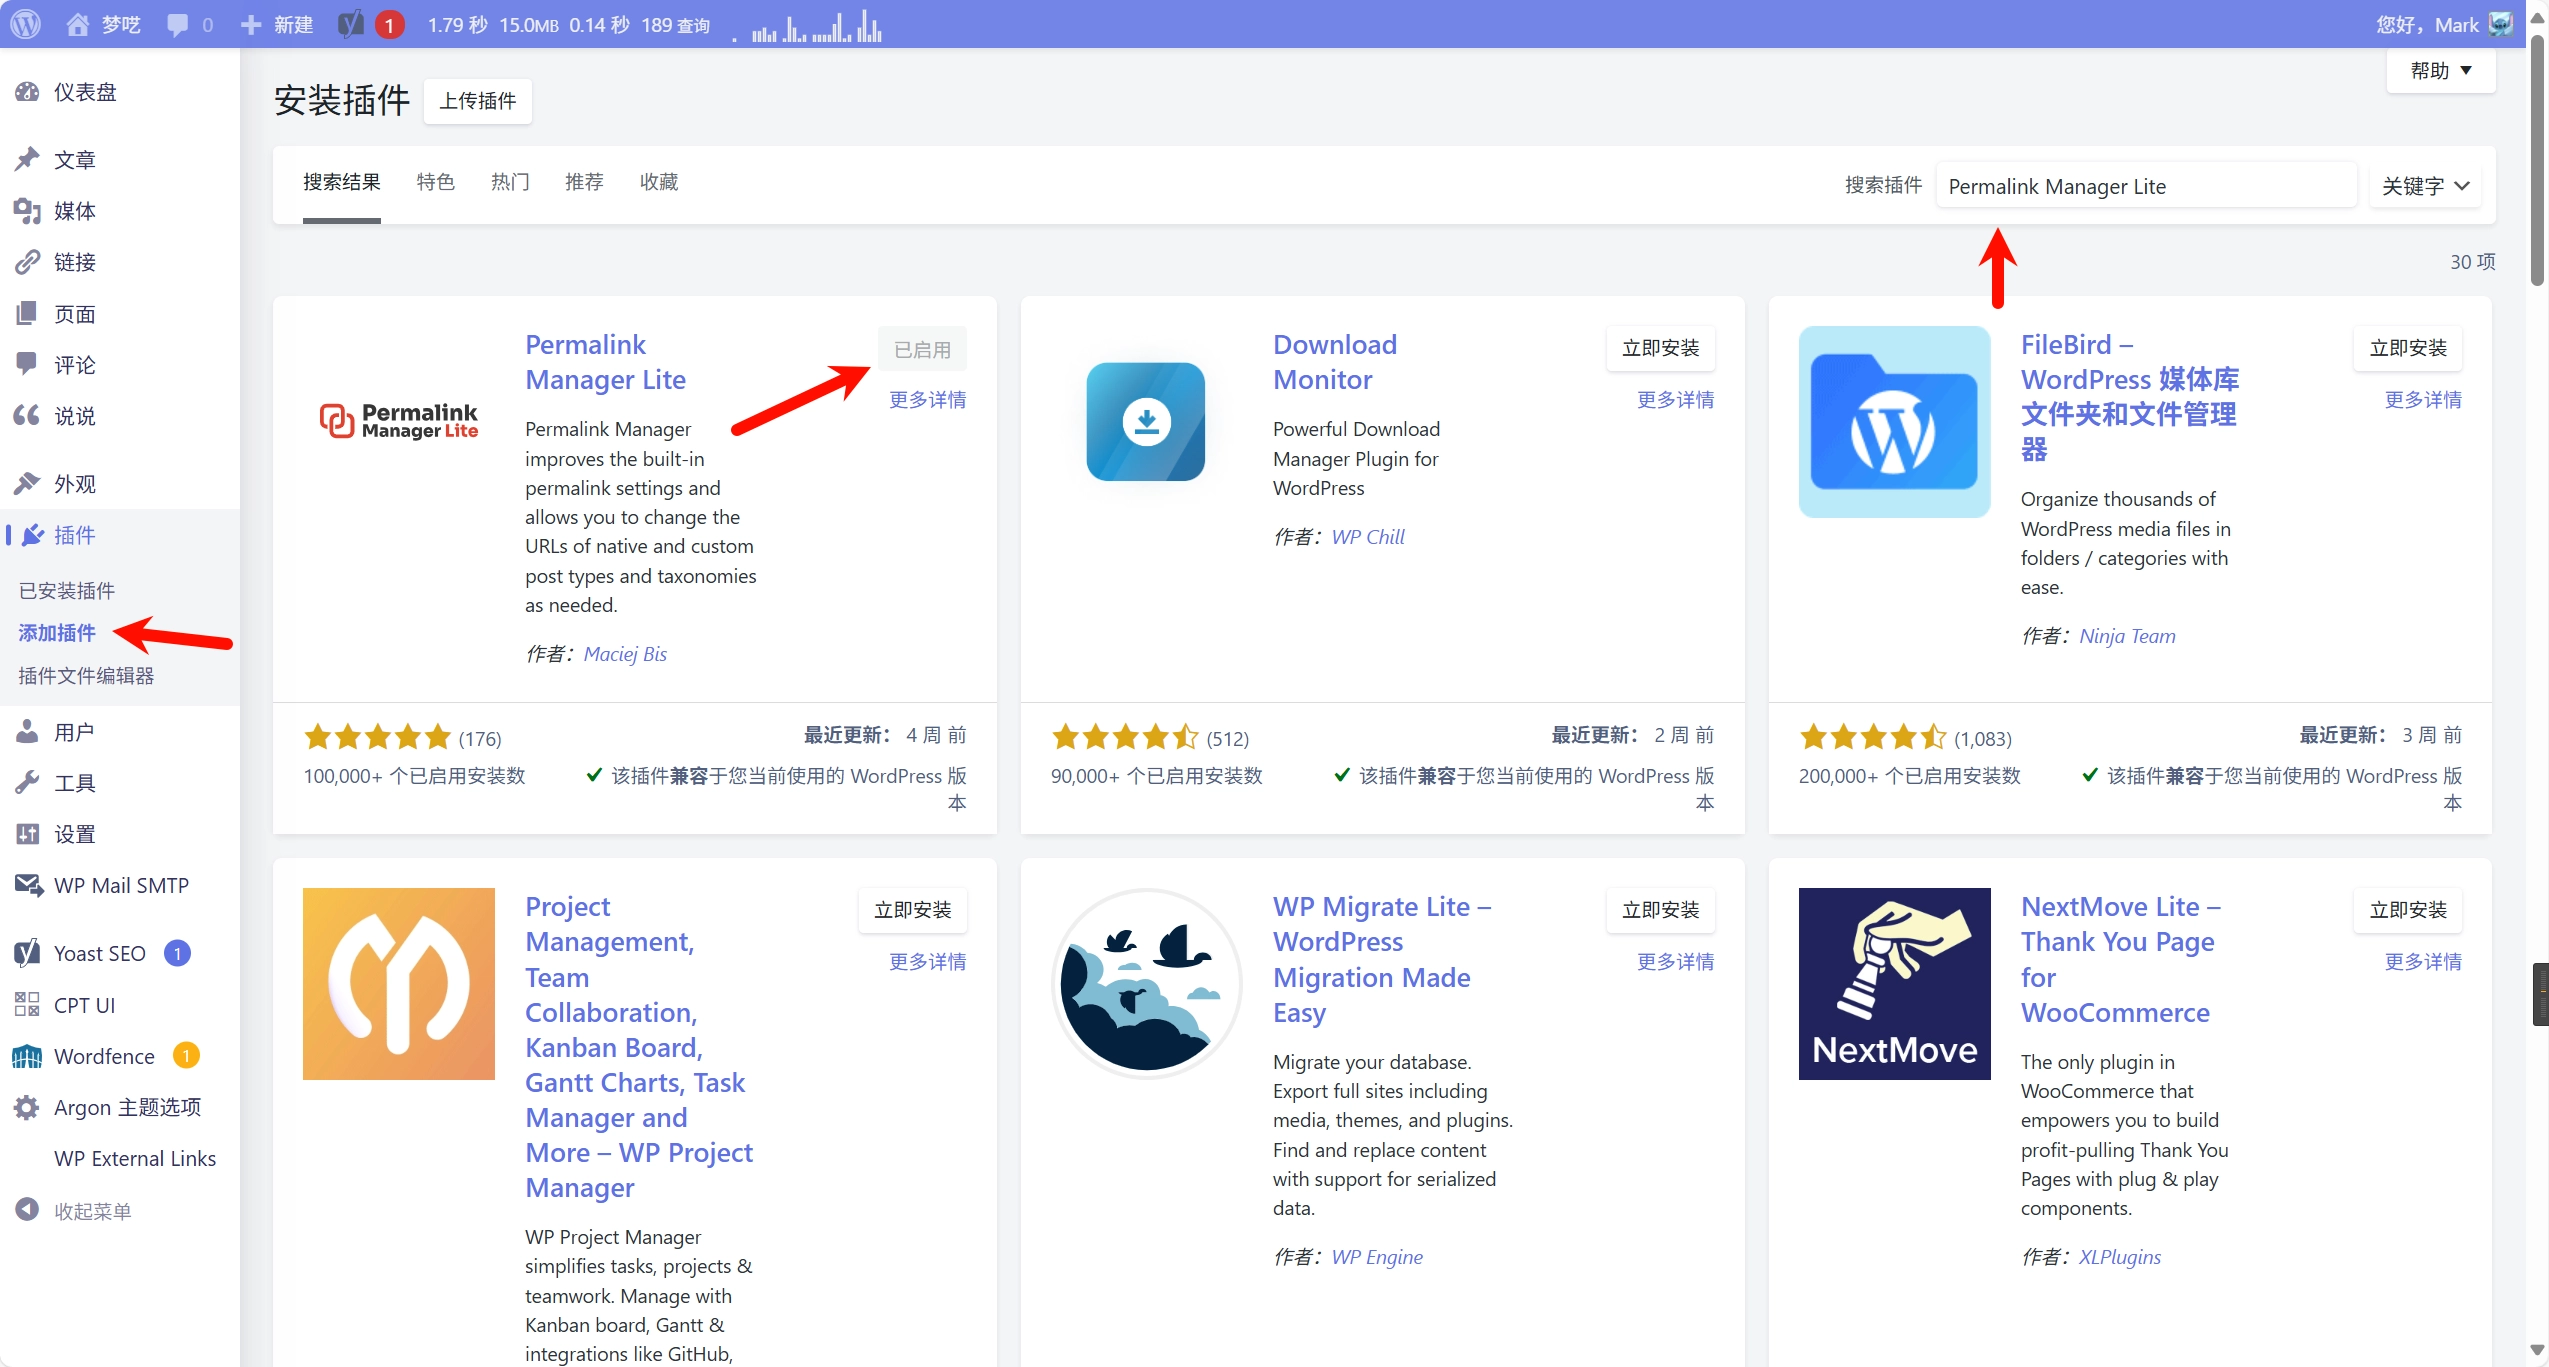Open author link Maciej Bis
This screenshot has width=2549, height=1367.
tap(625, 654)
